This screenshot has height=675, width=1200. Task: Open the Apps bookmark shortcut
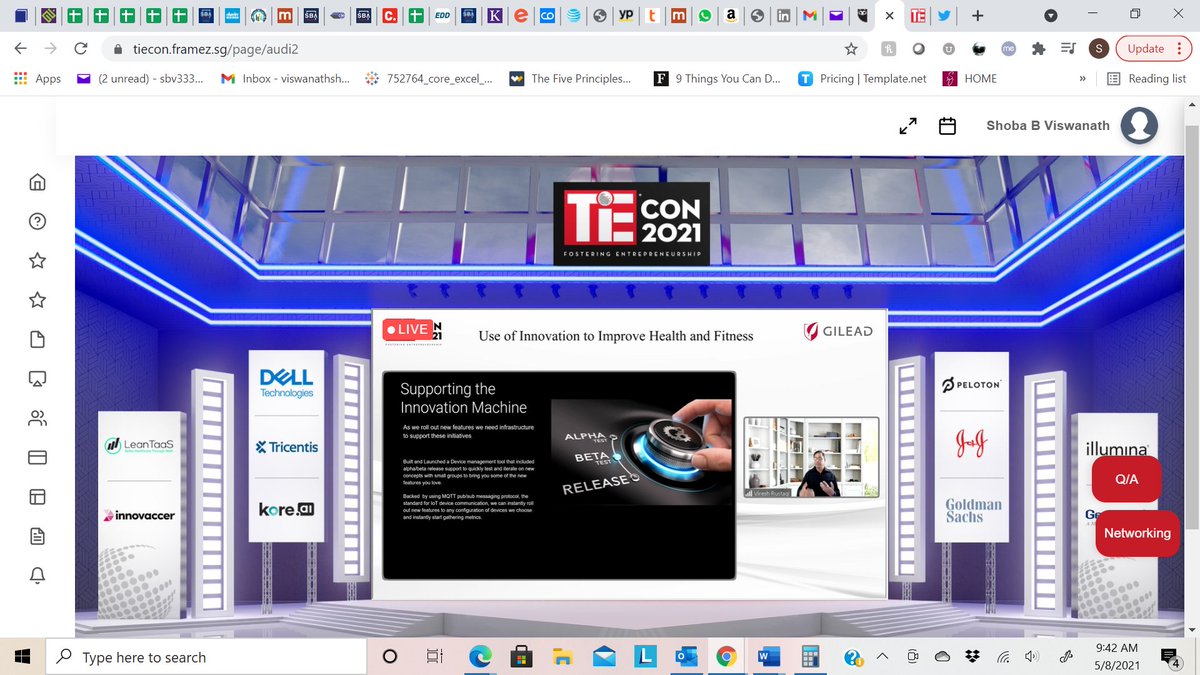tap(36, 79)
